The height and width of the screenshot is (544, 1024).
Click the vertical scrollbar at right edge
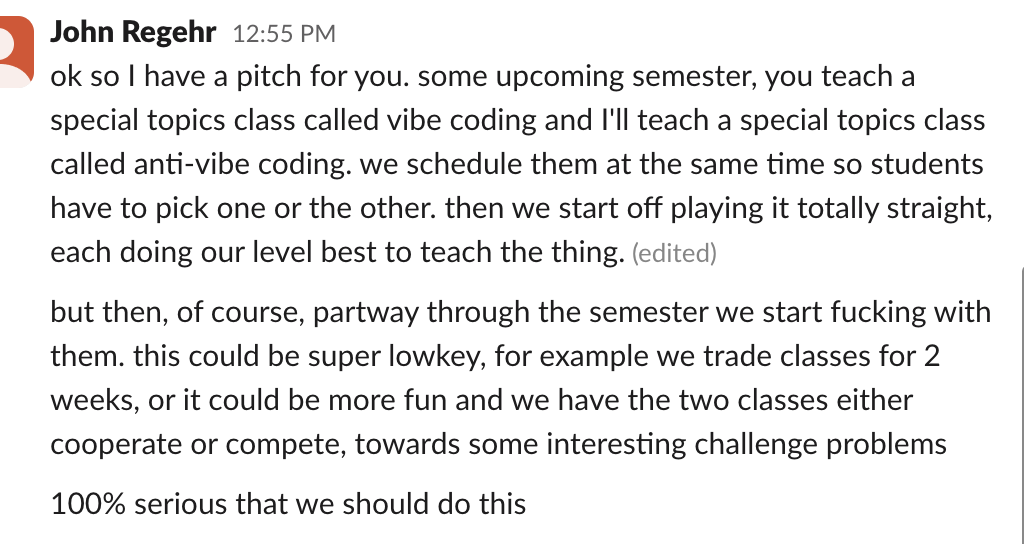[x=1020, y=400]
